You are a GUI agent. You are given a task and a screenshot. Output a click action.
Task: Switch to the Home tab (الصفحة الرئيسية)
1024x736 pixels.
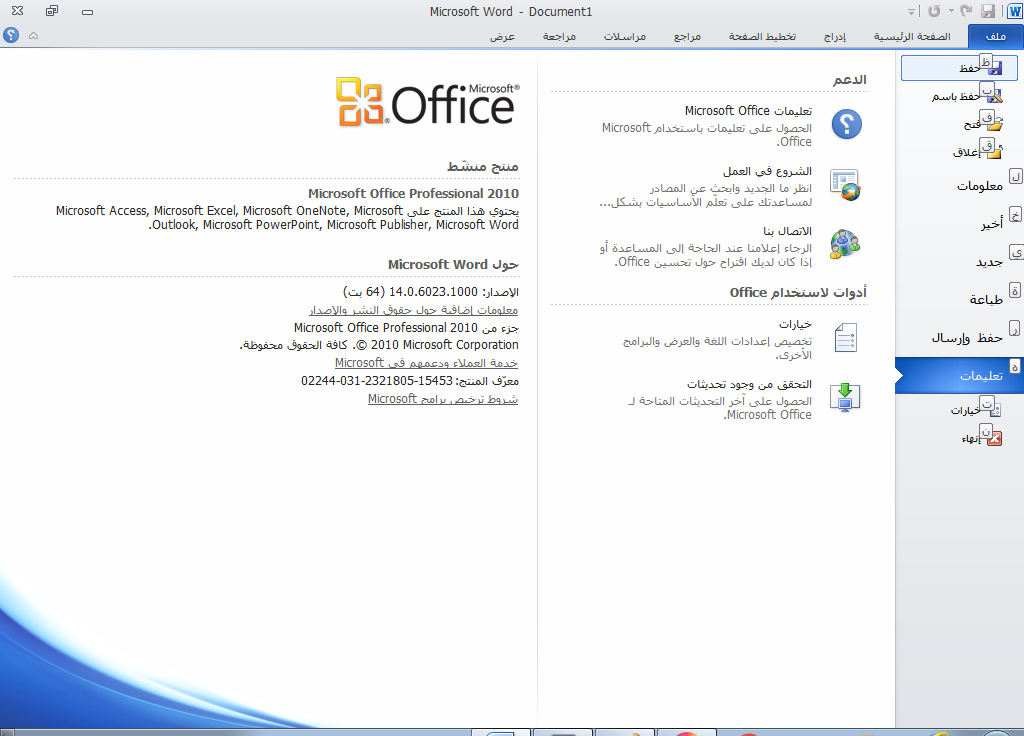(x=910, y=36)
